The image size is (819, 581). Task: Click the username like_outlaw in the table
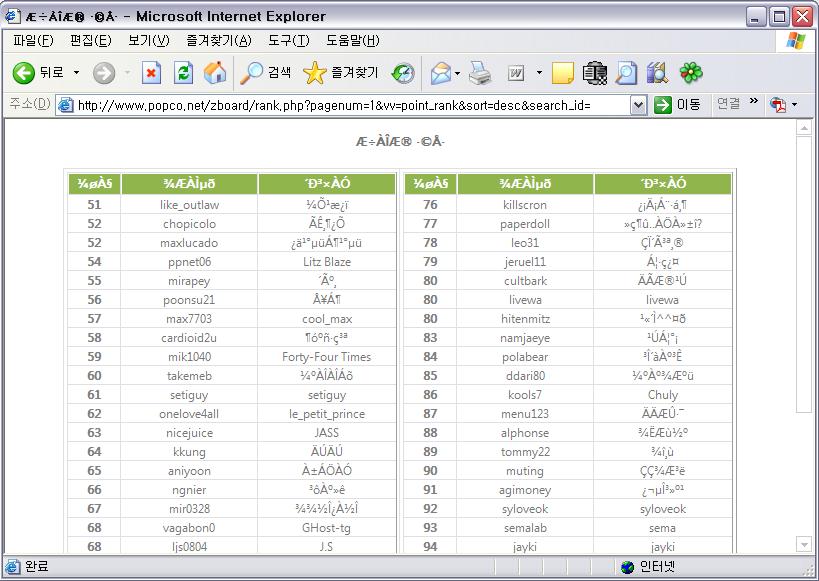pos(189,205)
